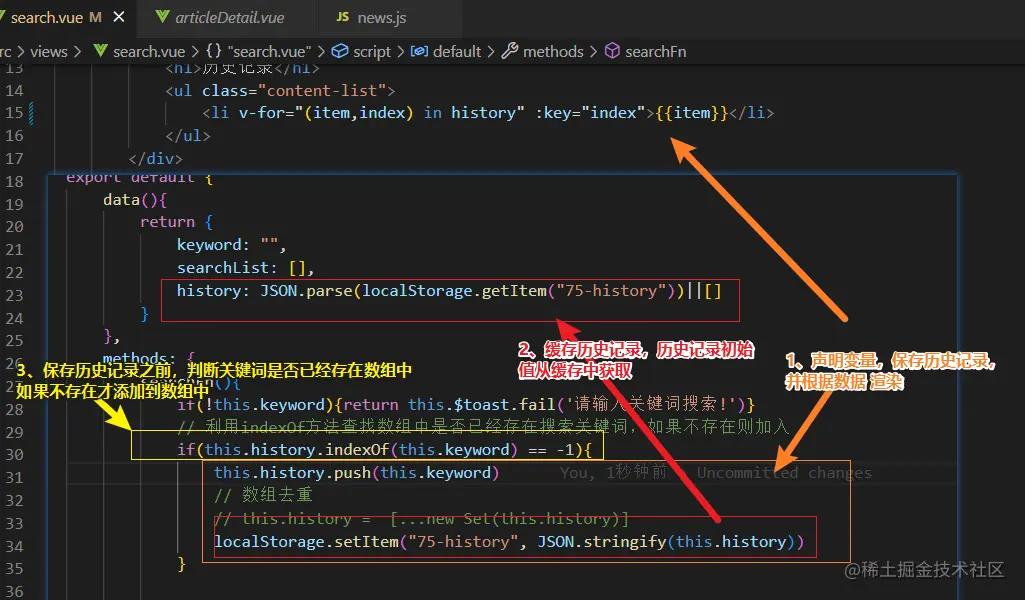Click line number 15 in gutter
The height and width of the screenshot is (600, 1025).
[14, 113]
